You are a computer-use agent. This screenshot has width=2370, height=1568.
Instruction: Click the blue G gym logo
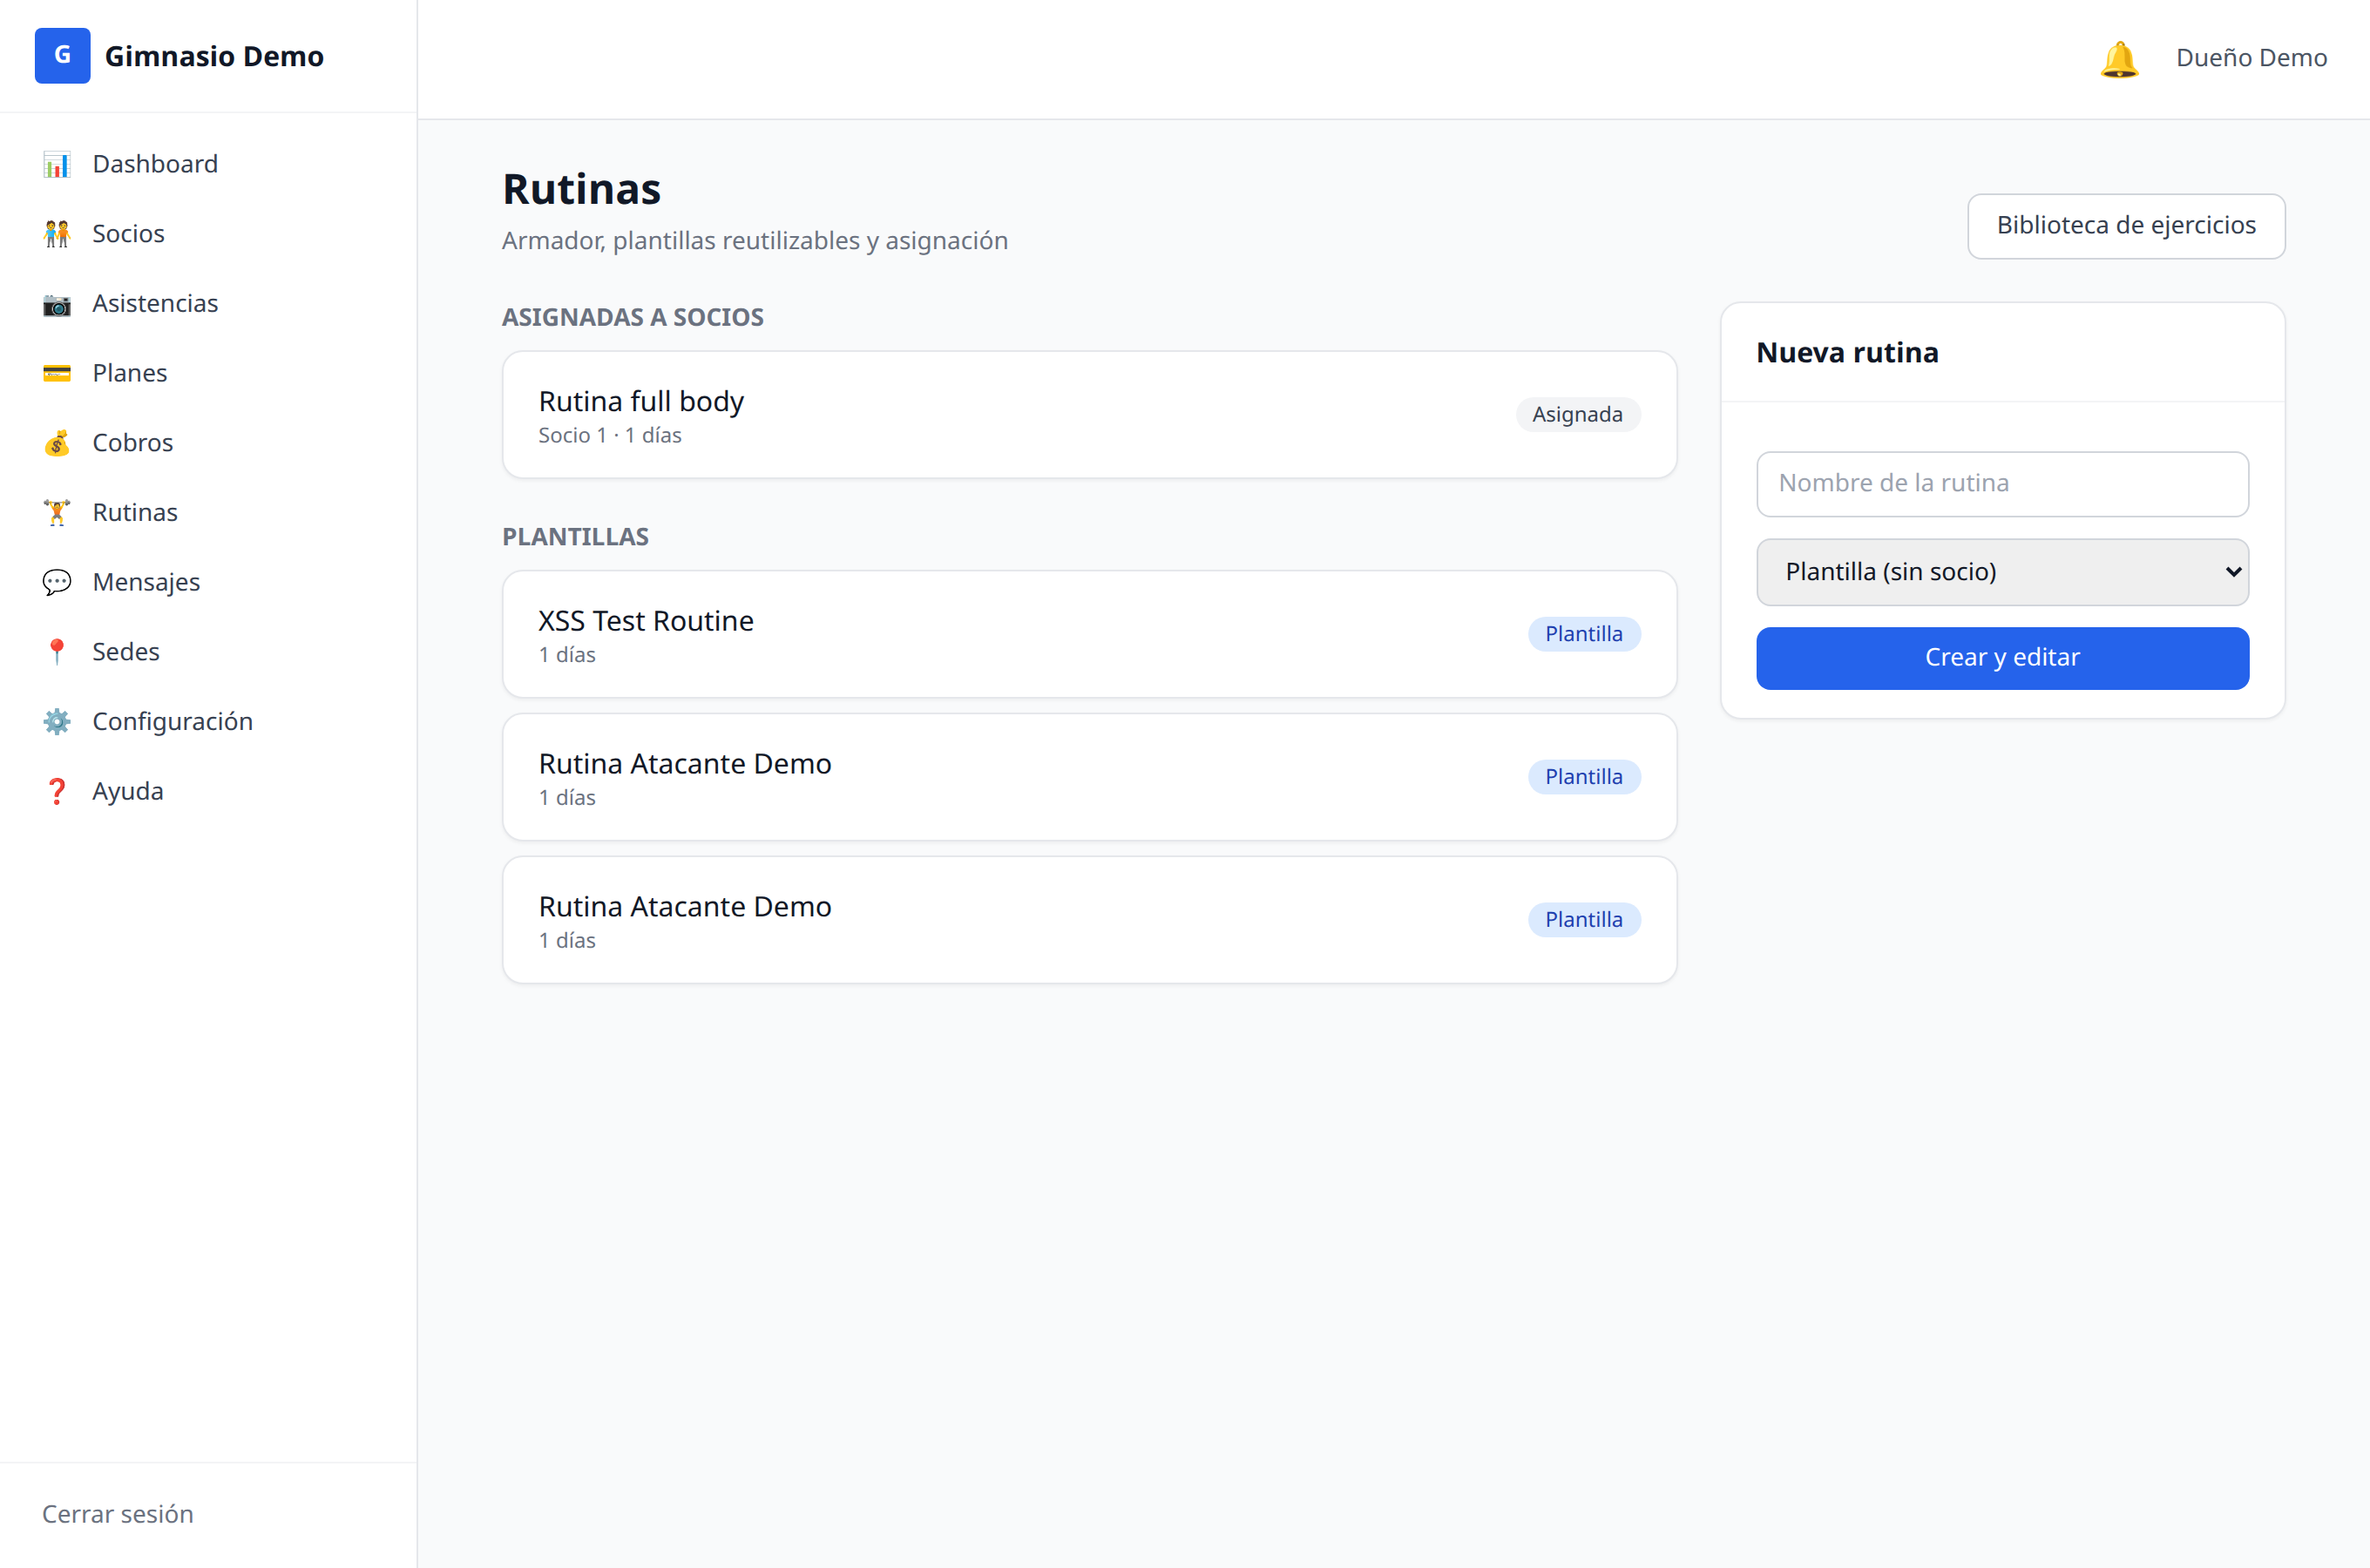(62, 56)
